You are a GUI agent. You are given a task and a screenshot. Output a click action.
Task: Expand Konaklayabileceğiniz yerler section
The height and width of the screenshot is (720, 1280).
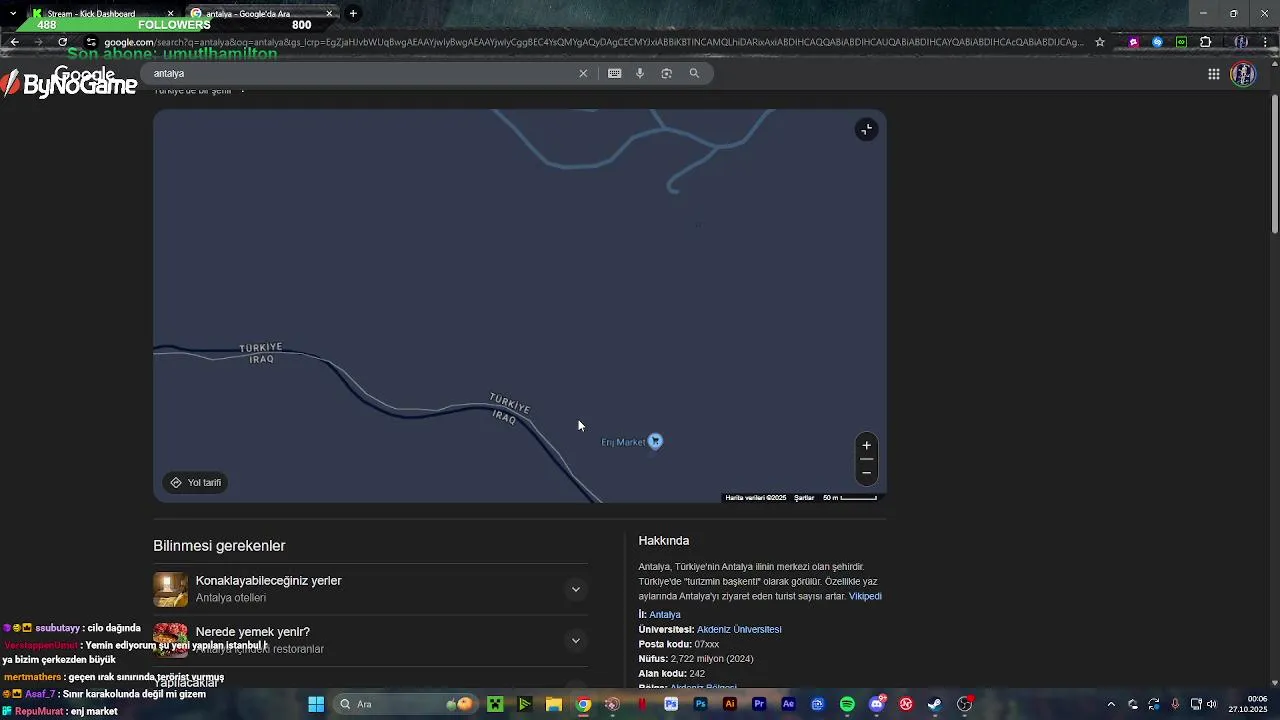(x=575, y=589)
